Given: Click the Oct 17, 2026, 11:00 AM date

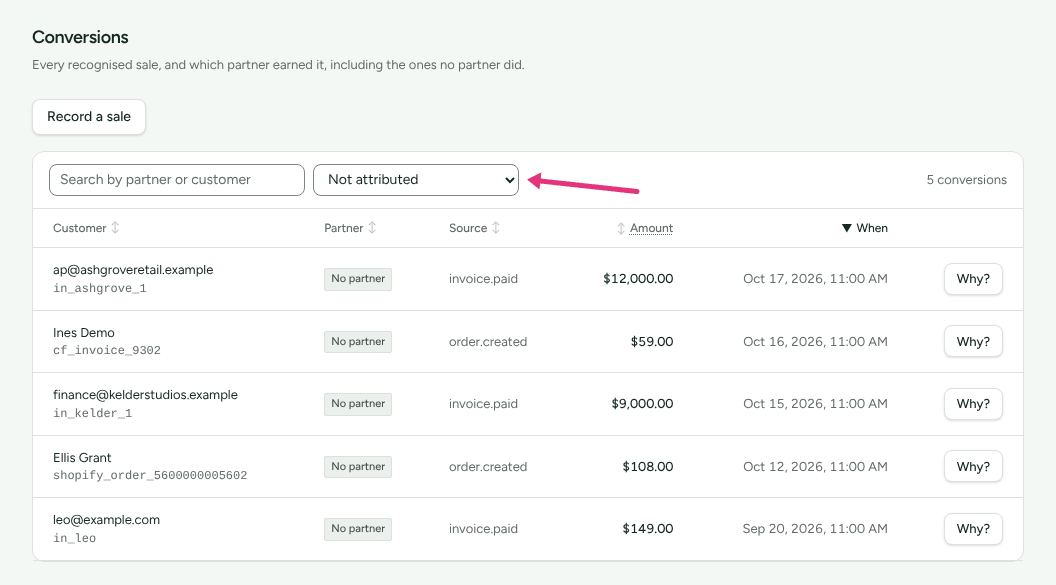Looking at the screenshot, I should coord(816,279).
